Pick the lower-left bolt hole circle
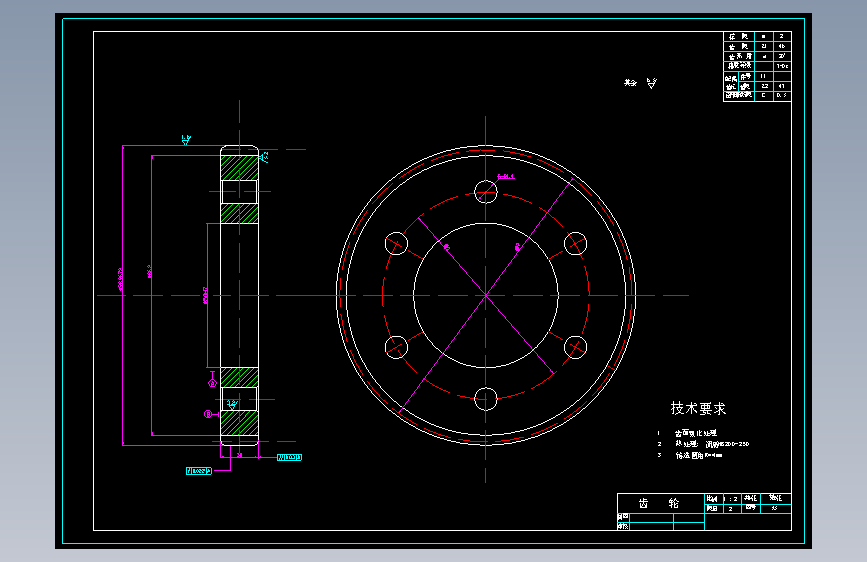 tap(396, 347)
